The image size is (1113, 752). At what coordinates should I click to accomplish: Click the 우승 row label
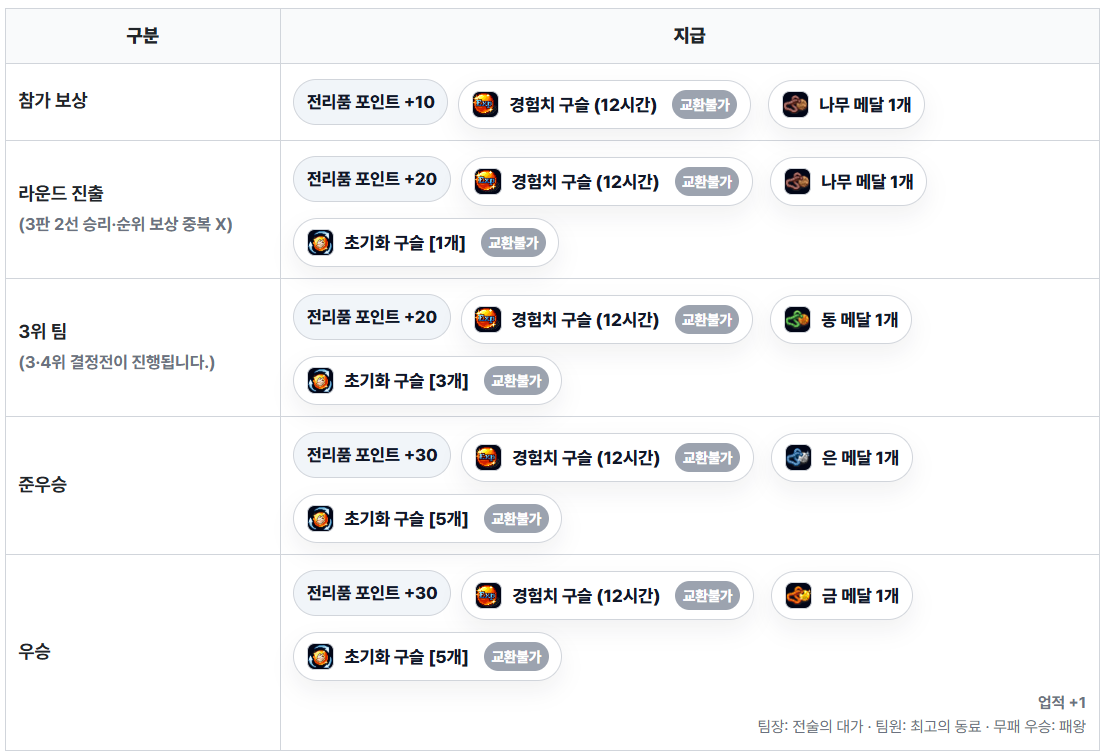tap(34, 653)
